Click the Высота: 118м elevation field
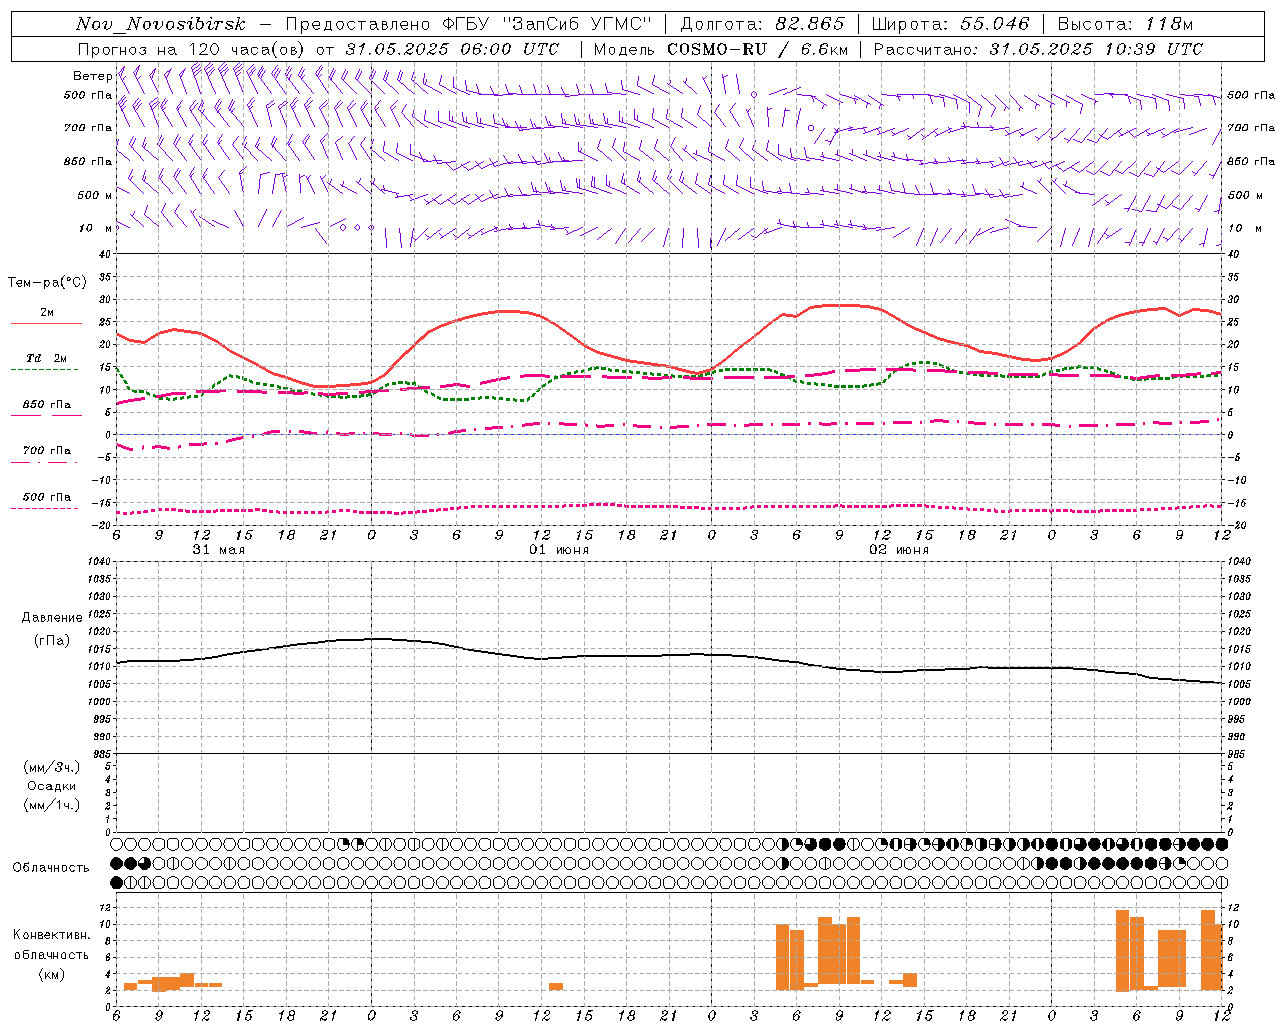 tap(1125, 24)
